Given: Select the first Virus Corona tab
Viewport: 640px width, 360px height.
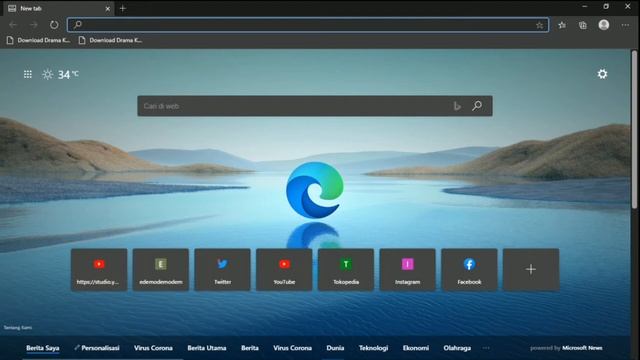Looking at the screenshot, I should [153, 348].
